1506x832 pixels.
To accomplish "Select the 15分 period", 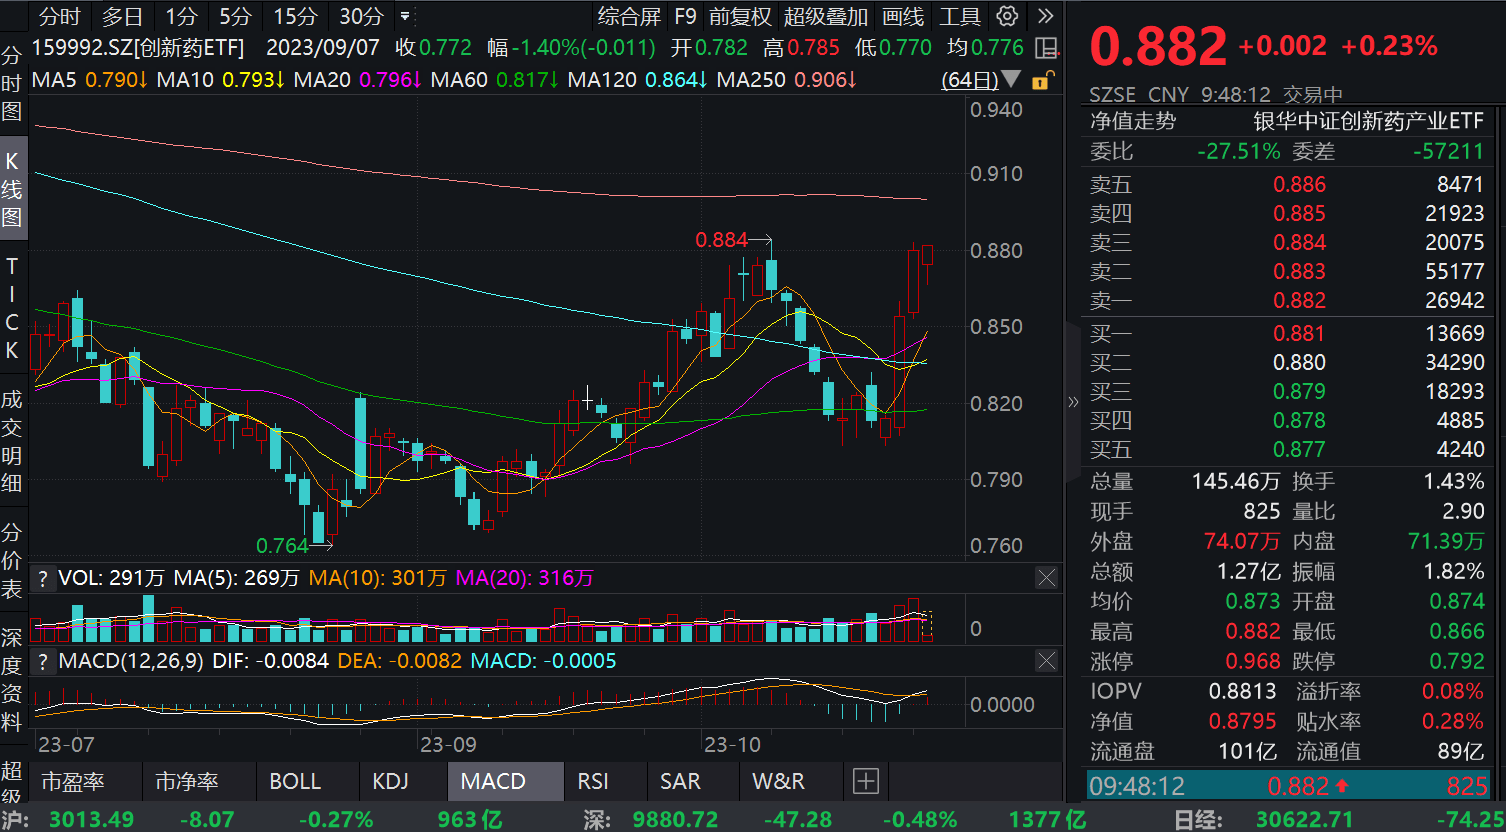I will (296, 16).
